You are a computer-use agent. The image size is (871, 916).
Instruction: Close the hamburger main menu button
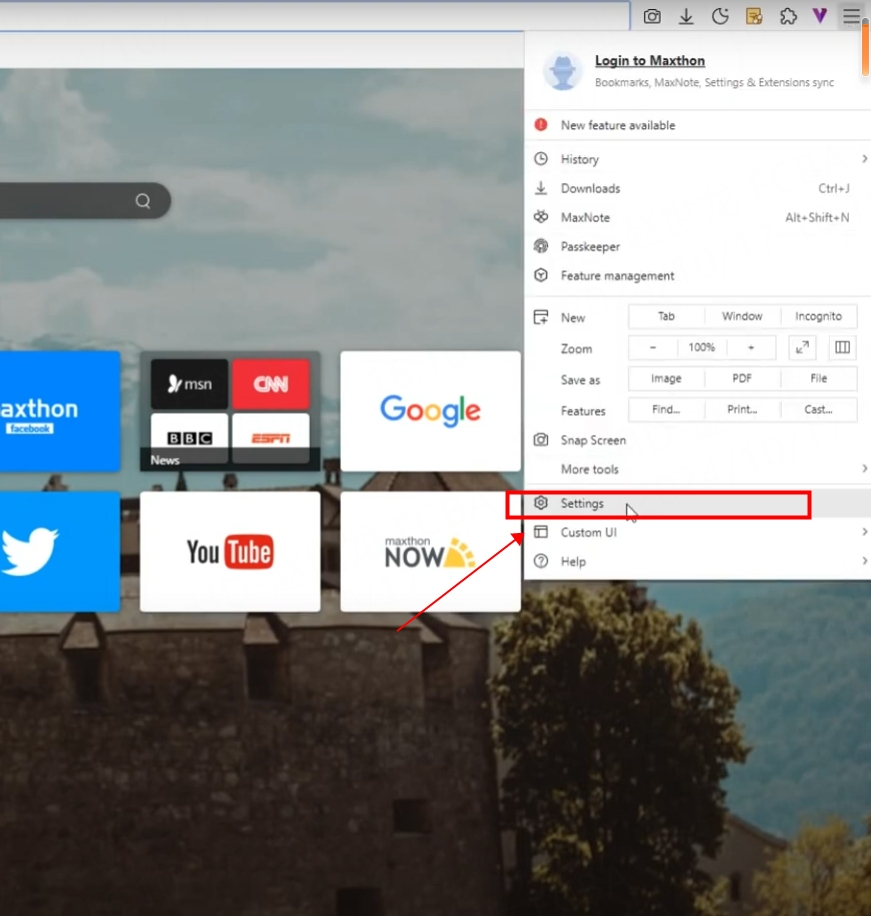coord(851,16)
